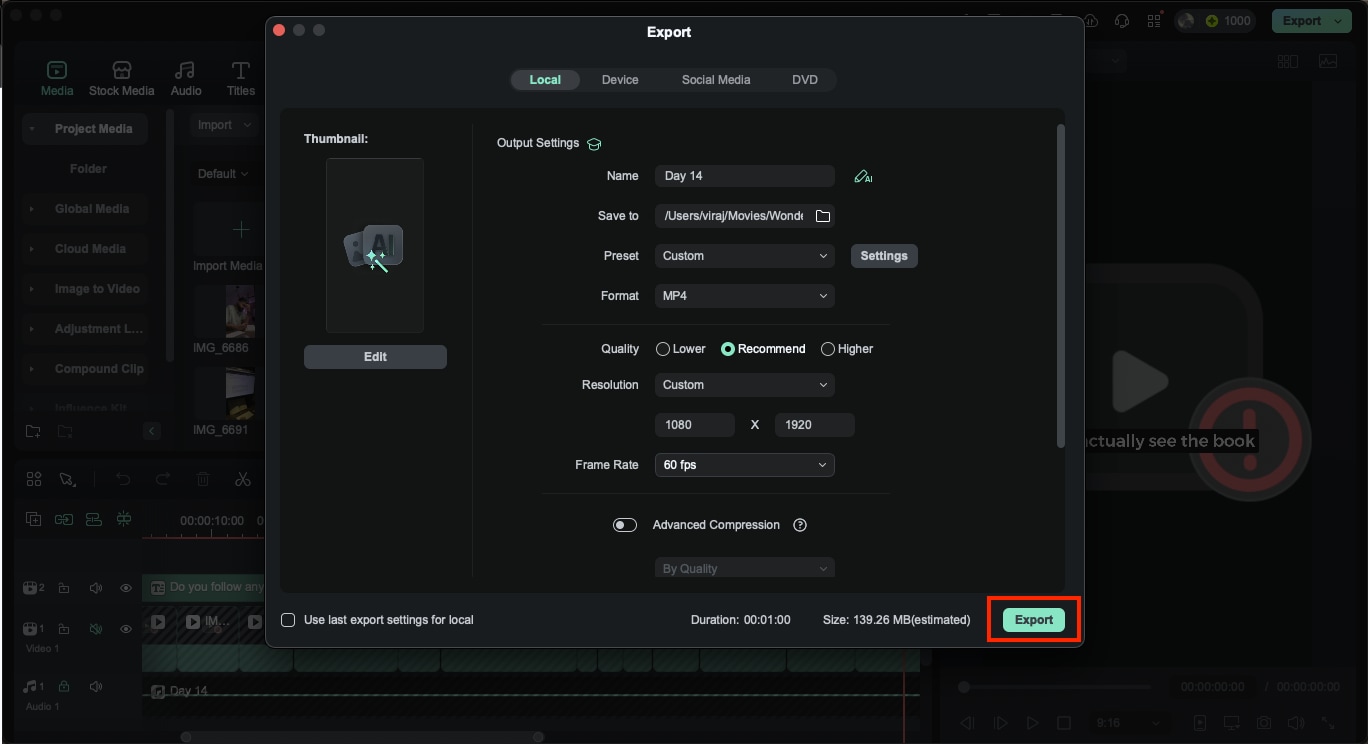The height and width of the screenshot is (744, 1368).
Task: Click the new folder icon below media panel
Action: pos(34,431)
